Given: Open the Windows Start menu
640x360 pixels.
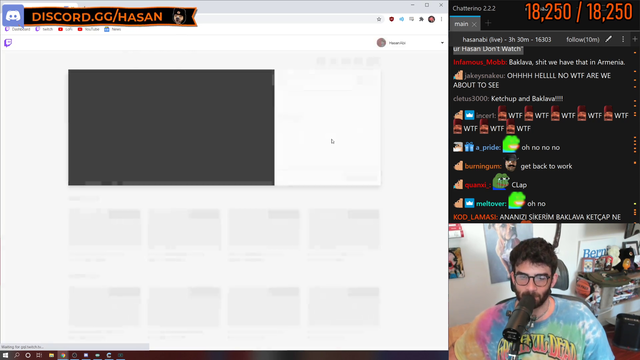Looking at the screenshot, I should click(x=5, y=356).
